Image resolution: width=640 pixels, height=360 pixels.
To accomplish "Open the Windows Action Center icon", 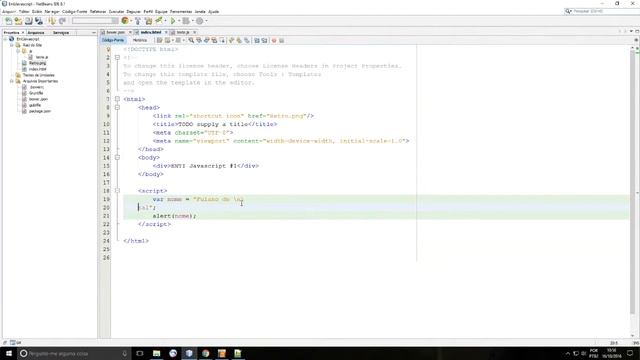I will tap(630, 353).
